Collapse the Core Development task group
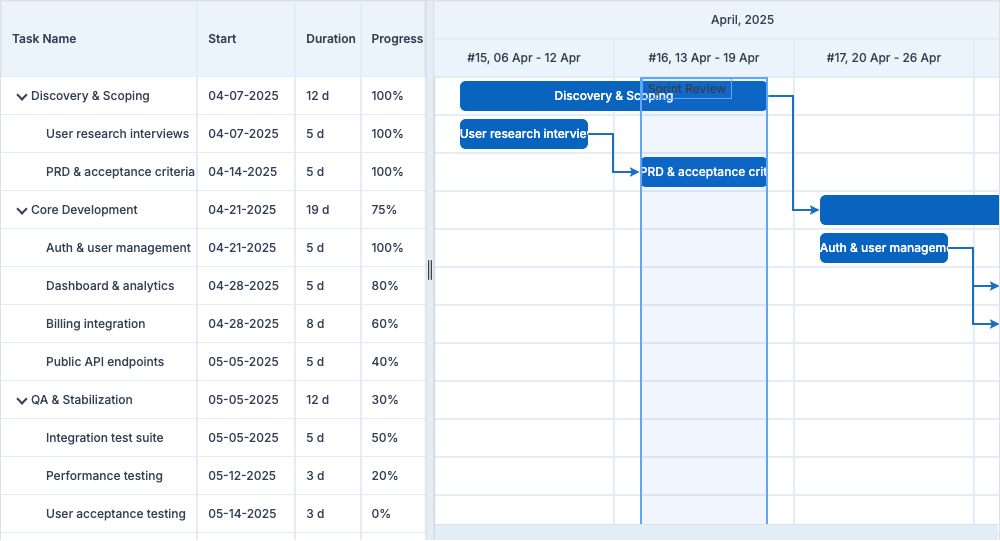Image resolution: width=1000 pixels, height=541 pixels. point(21,211)
